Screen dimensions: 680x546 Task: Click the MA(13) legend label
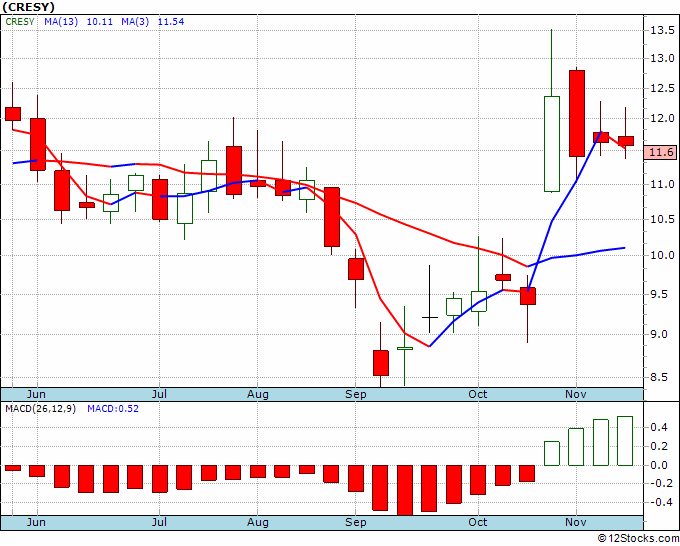pos(61,21)
